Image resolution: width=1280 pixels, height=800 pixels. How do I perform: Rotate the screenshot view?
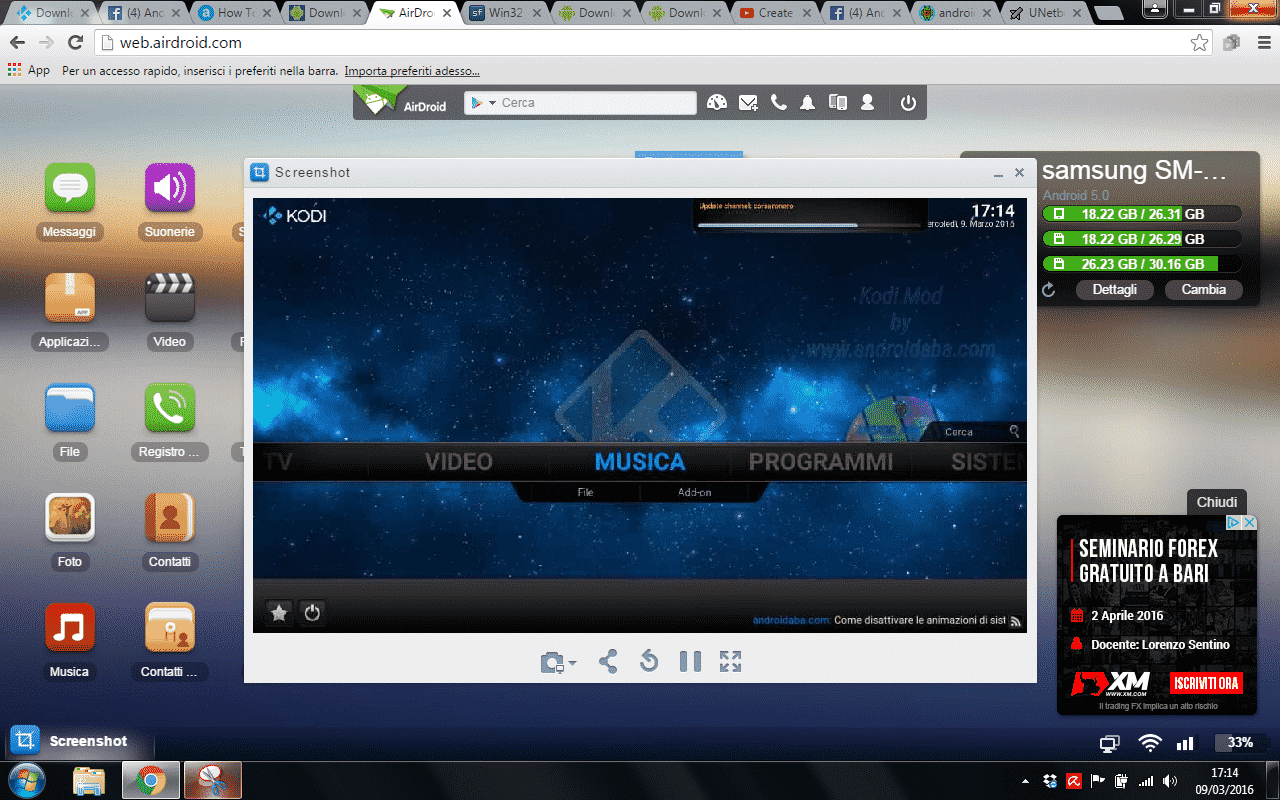point(649,661)
